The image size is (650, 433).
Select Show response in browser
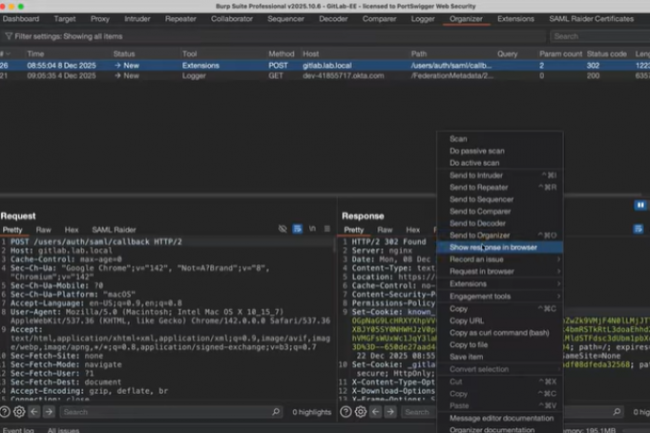pyautogui.click(x=493, y=246)
